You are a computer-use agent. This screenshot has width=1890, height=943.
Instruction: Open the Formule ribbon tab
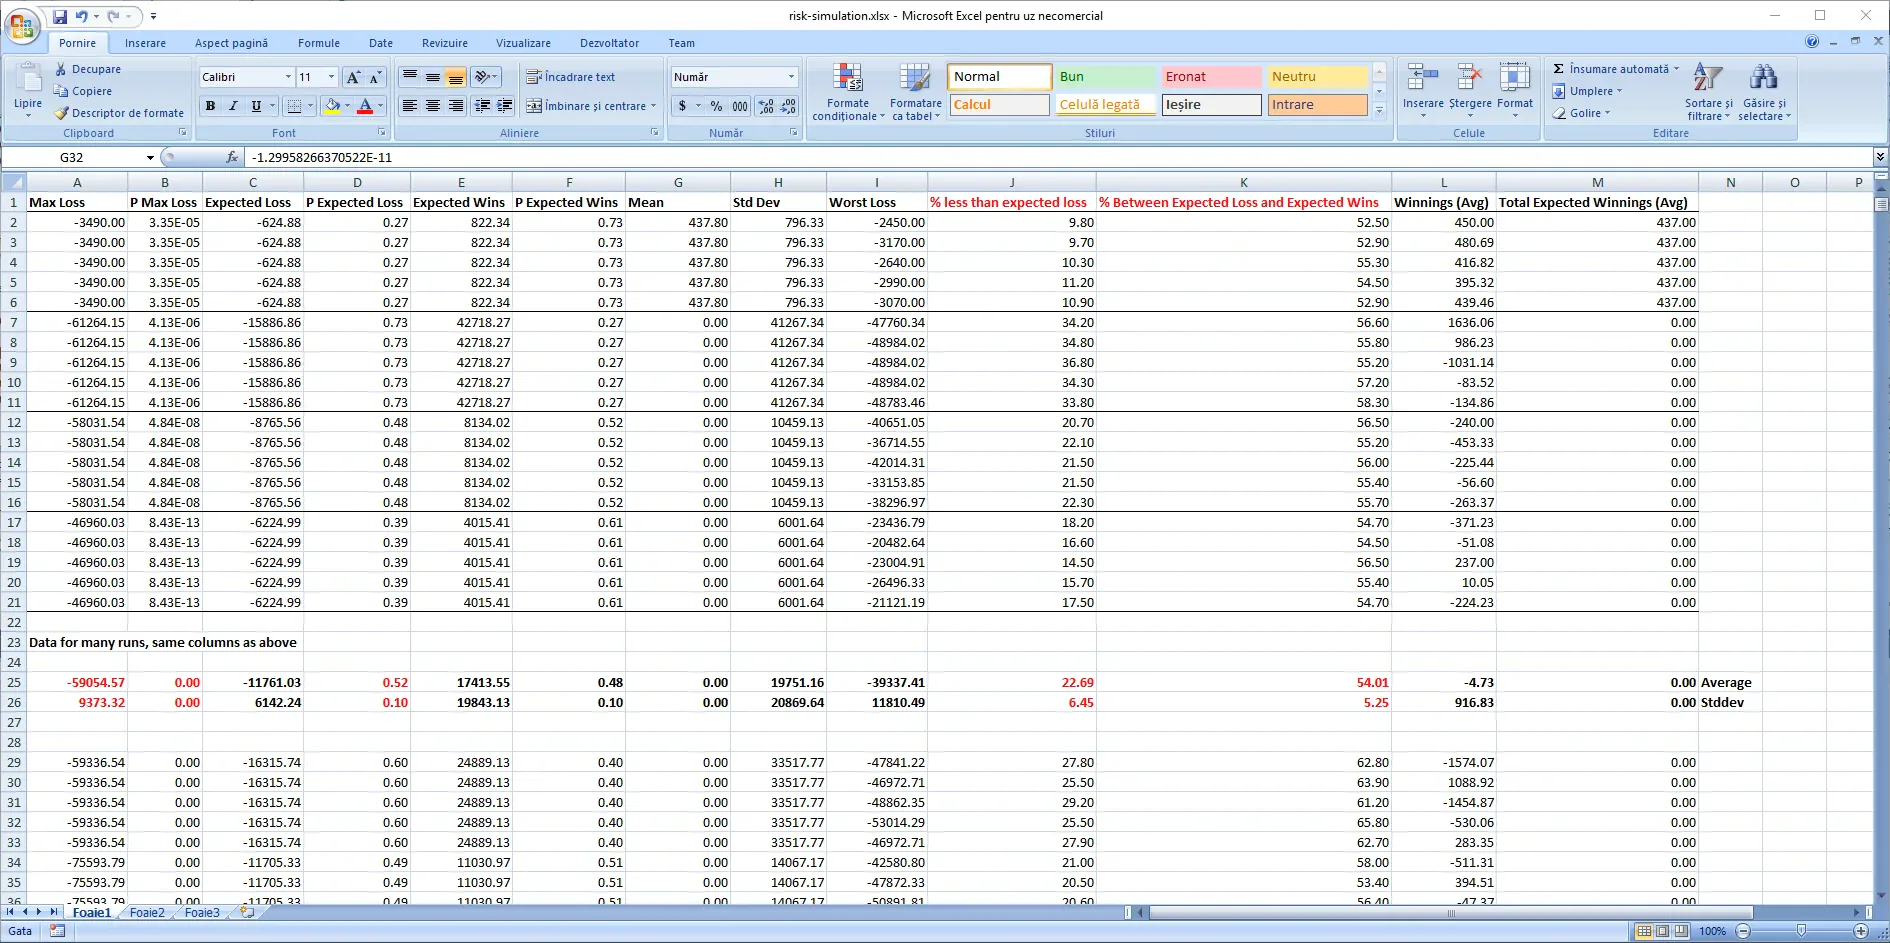point(319,43)
